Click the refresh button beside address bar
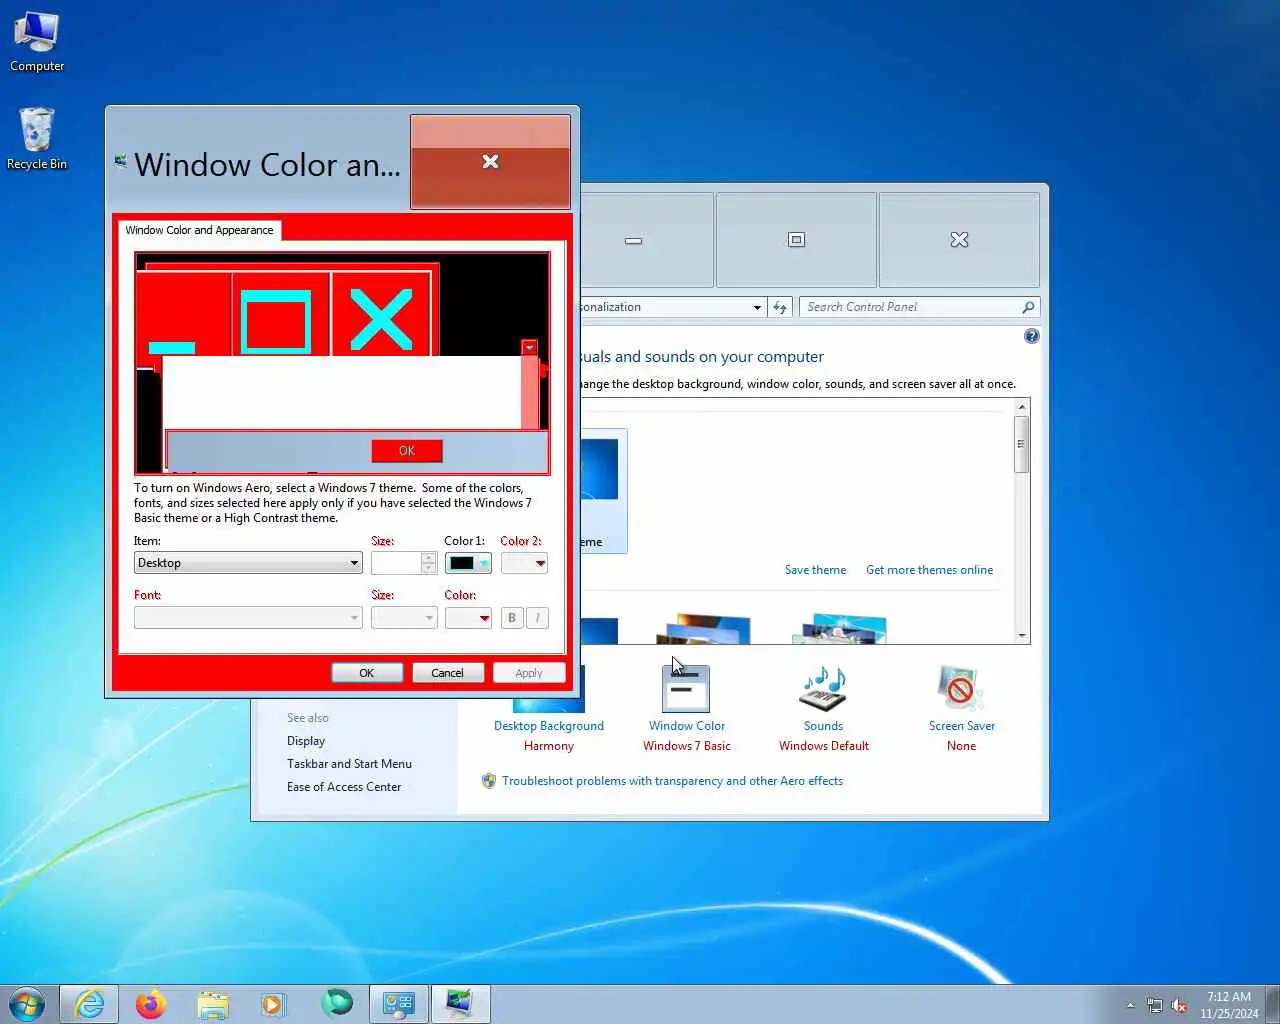 [x=780, y=307]
